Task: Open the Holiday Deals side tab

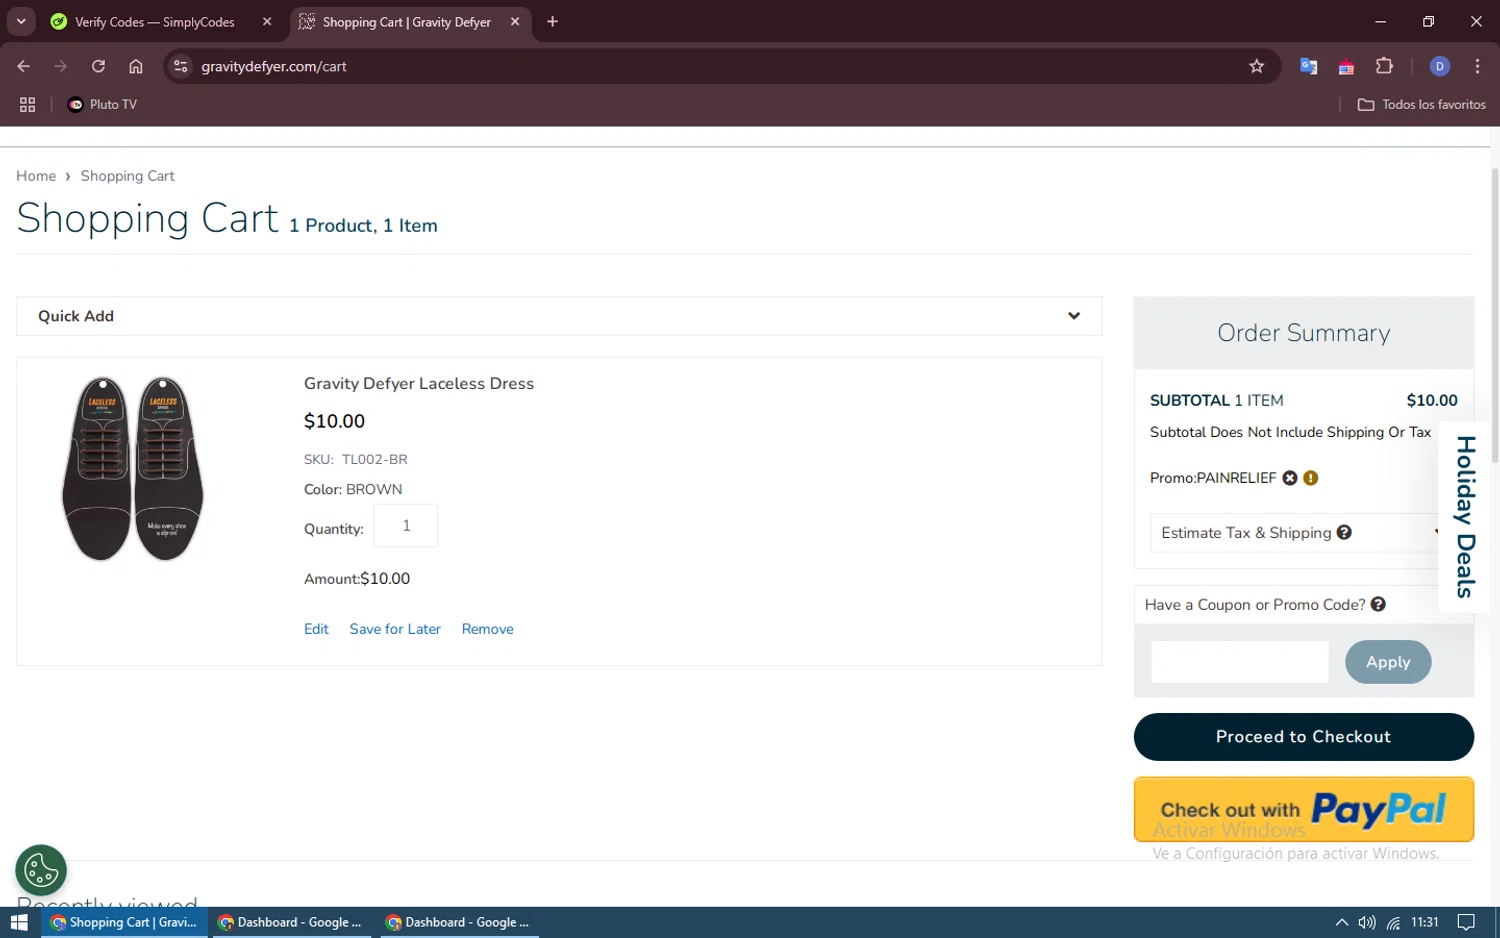Action: pyautogui.click(x=1465, y=517)
